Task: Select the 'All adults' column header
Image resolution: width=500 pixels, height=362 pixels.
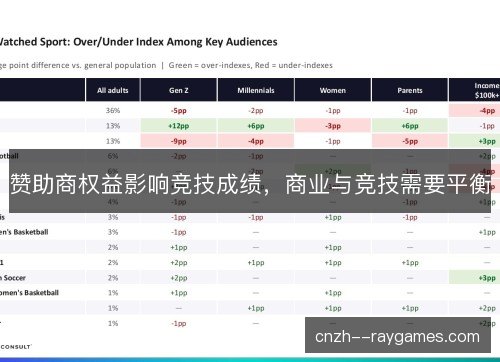Action: pyautogui.click(x=113, y=90)
